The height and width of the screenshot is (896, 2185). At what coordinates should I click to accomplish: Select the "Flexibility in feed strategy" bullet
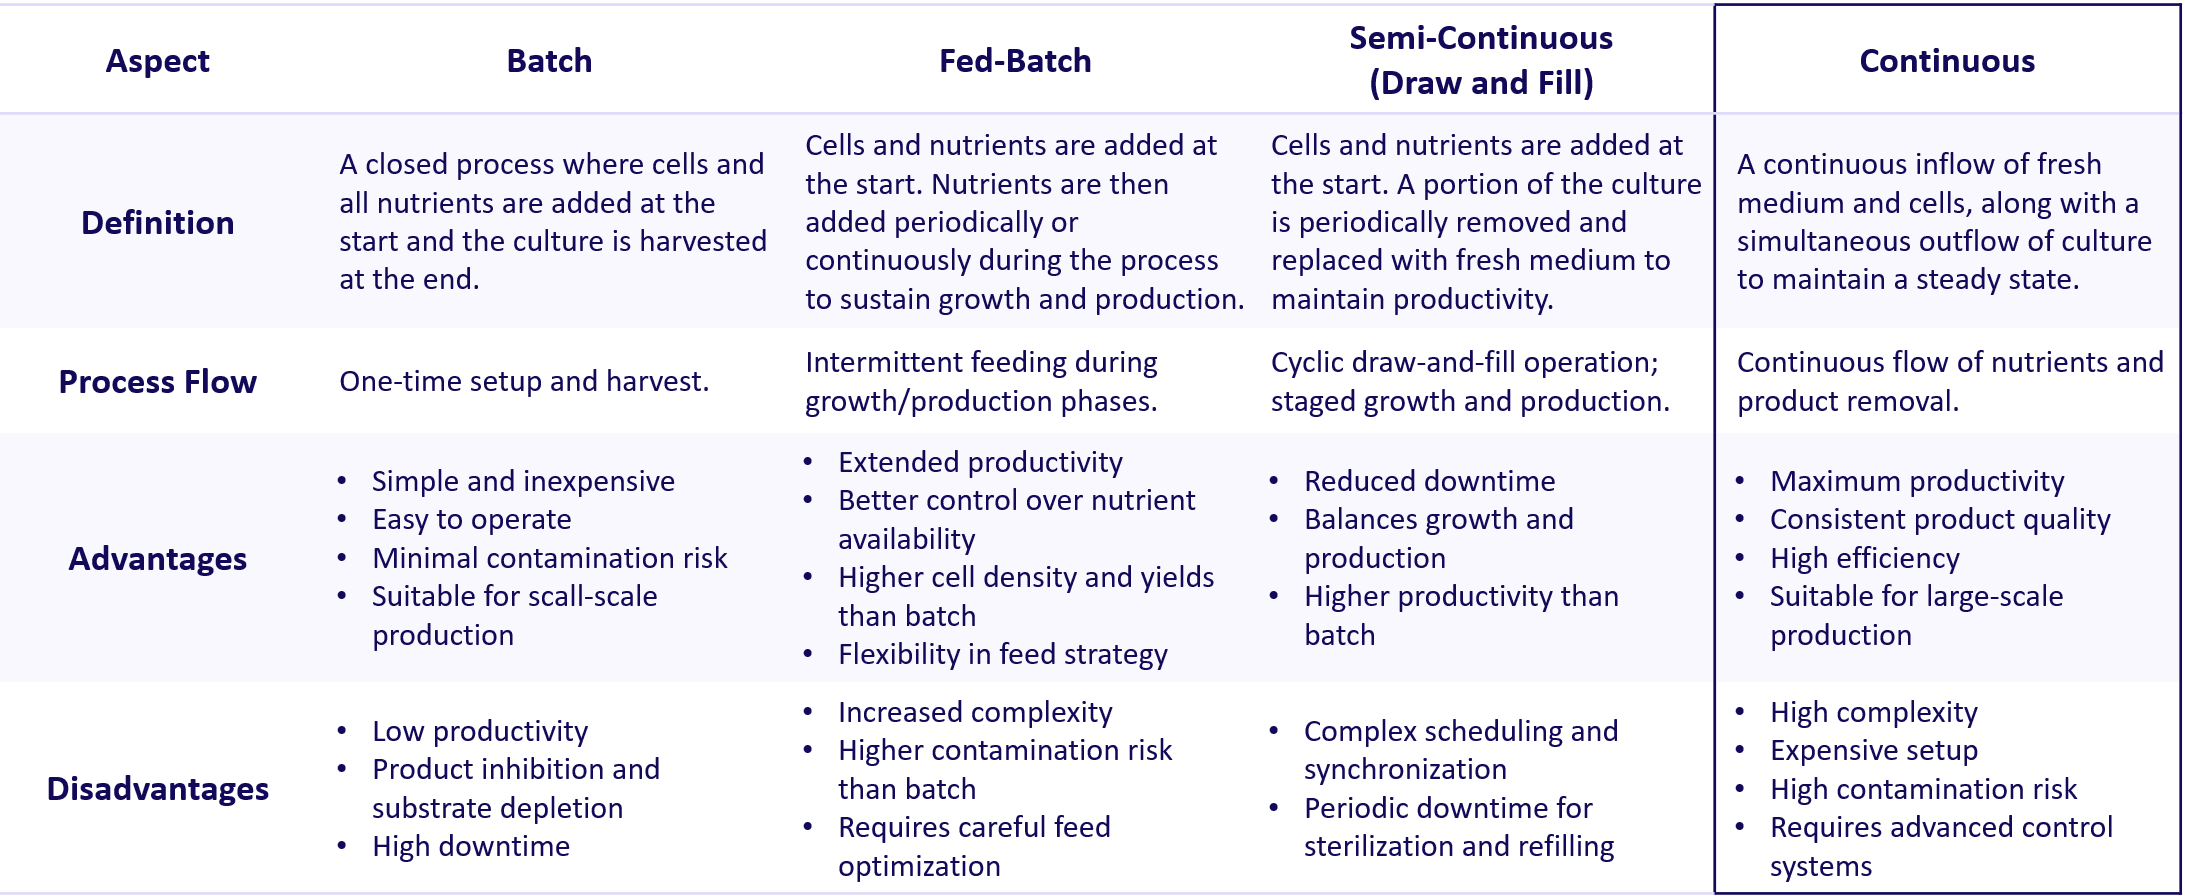point(1002,654)
